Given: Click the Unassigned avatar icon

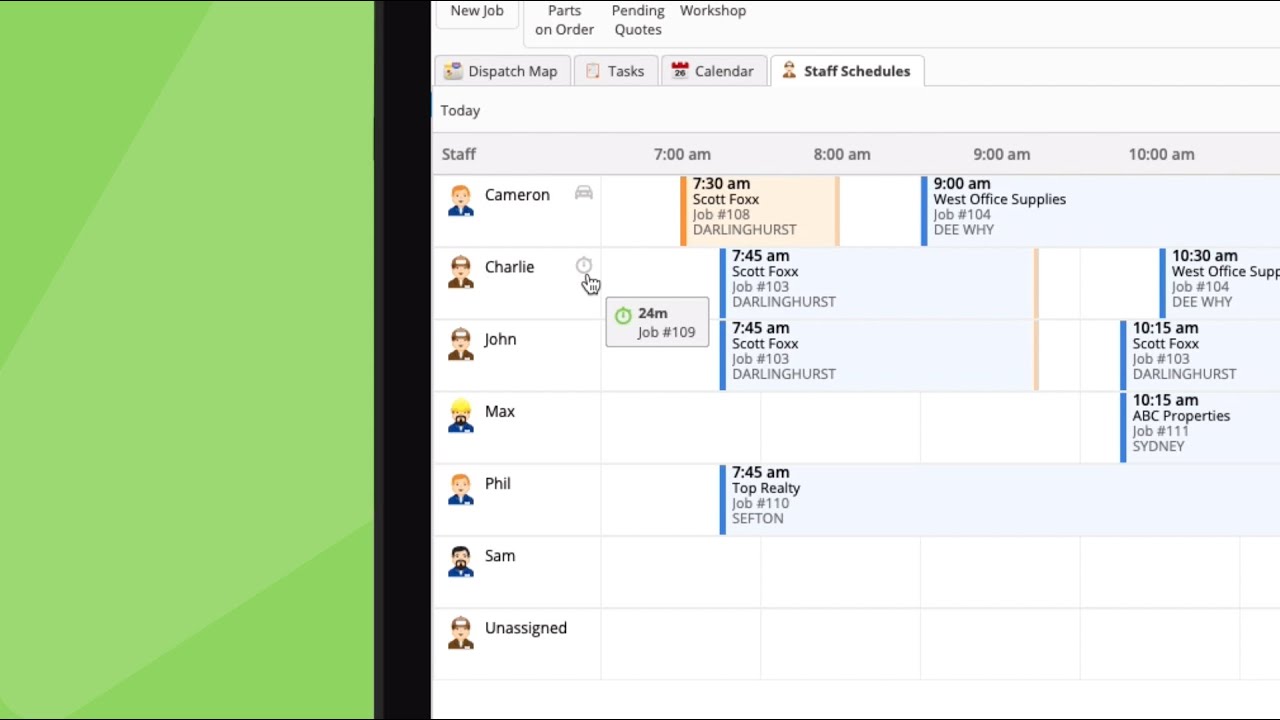Looking at the screenshot, I should (x=460, y=633).
